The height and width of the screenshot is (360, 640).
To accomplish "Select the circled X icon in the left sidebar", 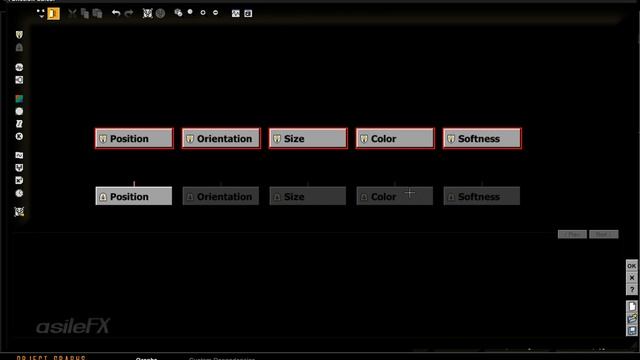I will (x=19, y=136).
